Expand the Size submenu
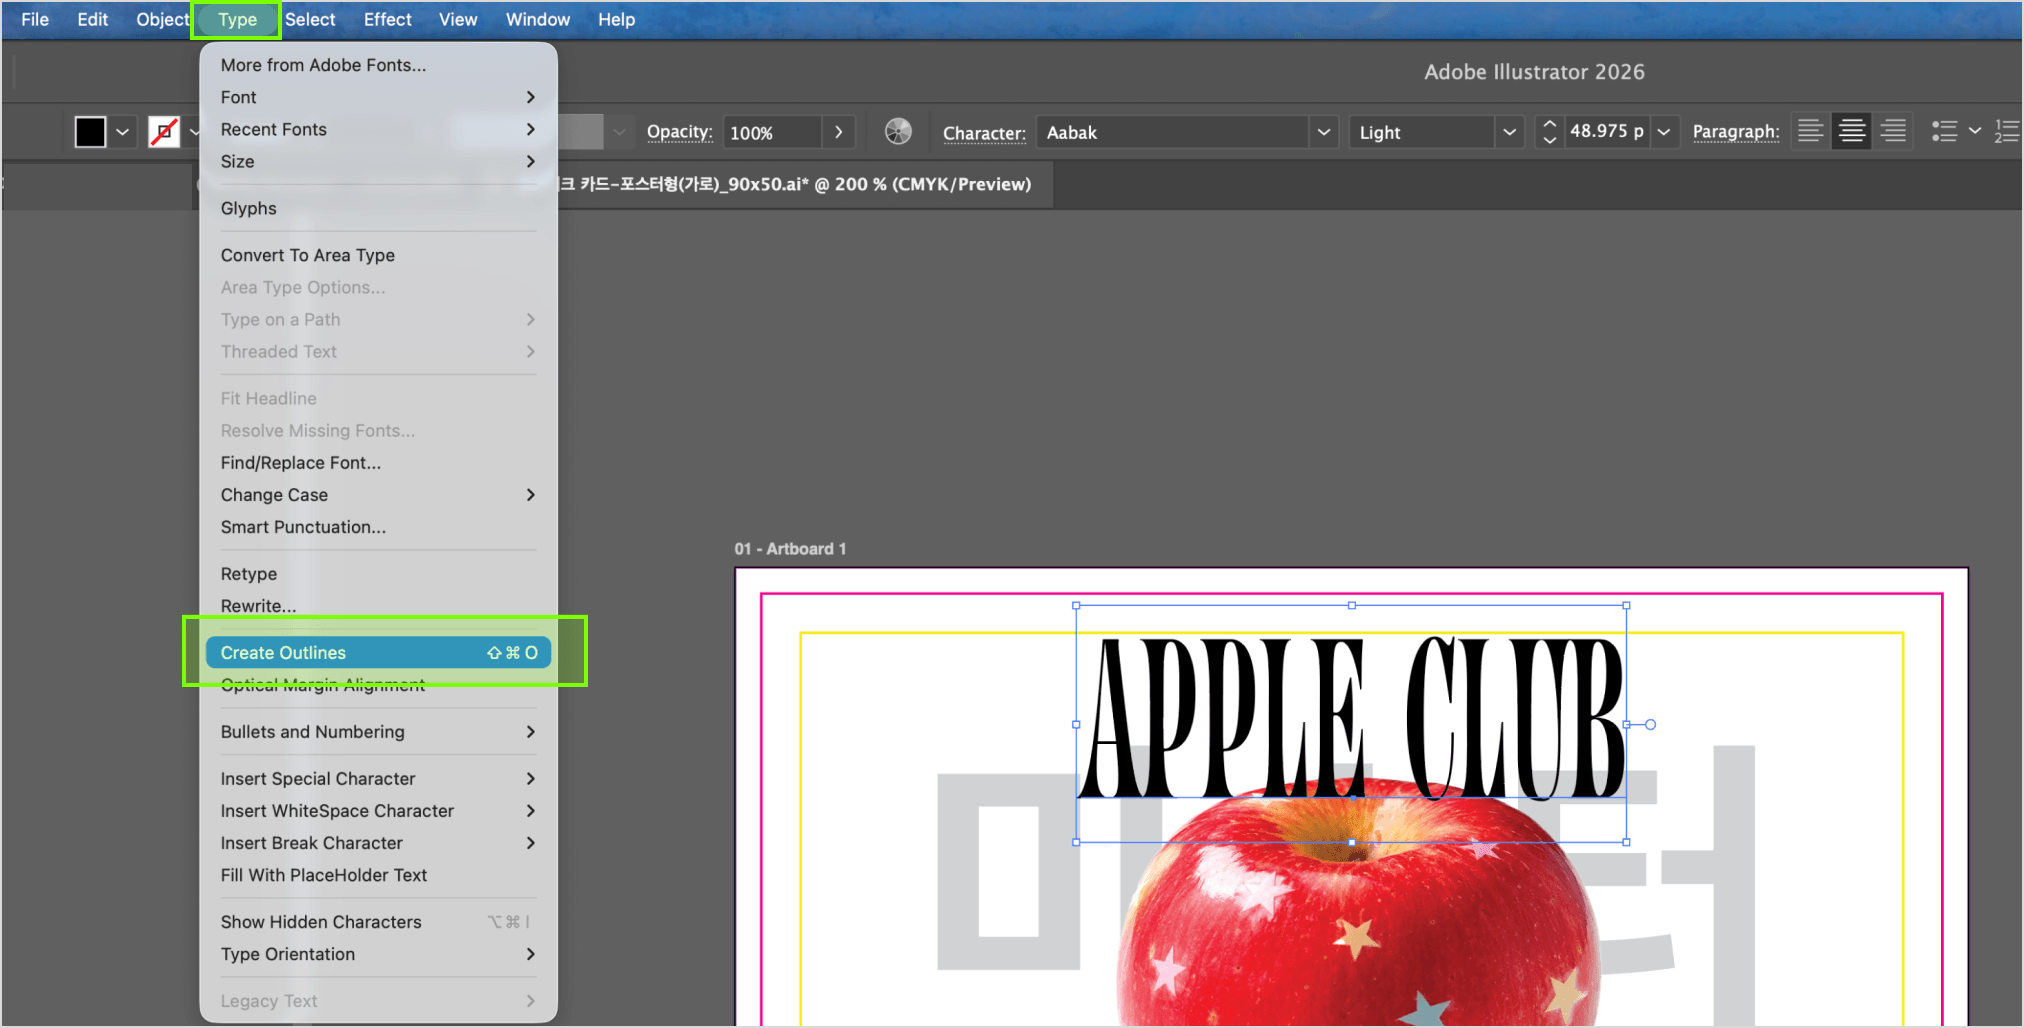 point(378,161)
